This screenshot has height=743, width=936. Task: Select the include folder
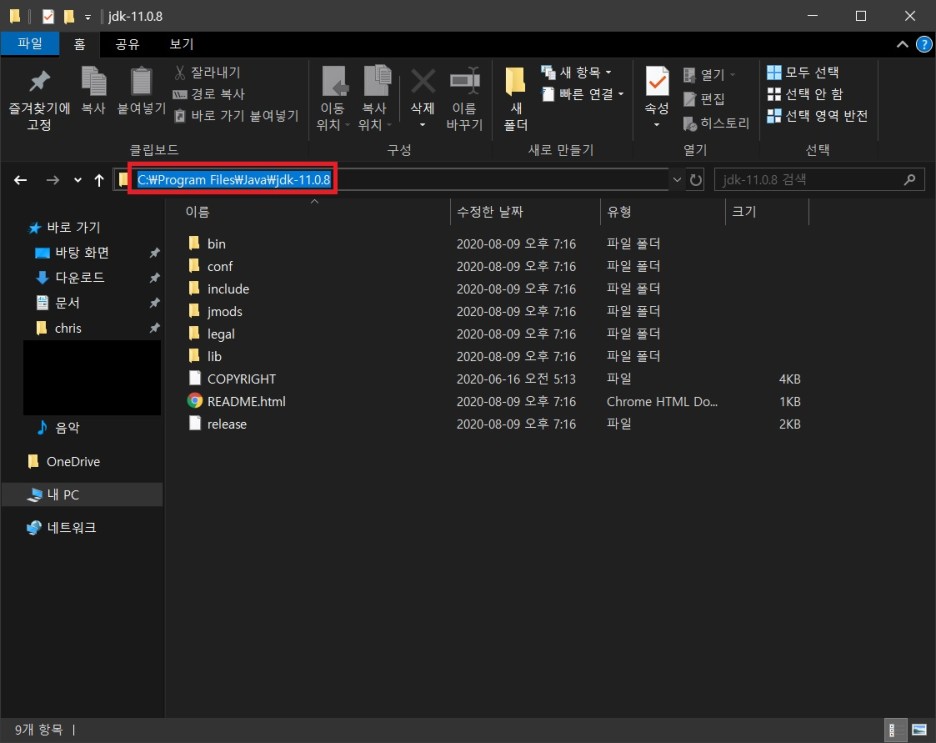228,289
